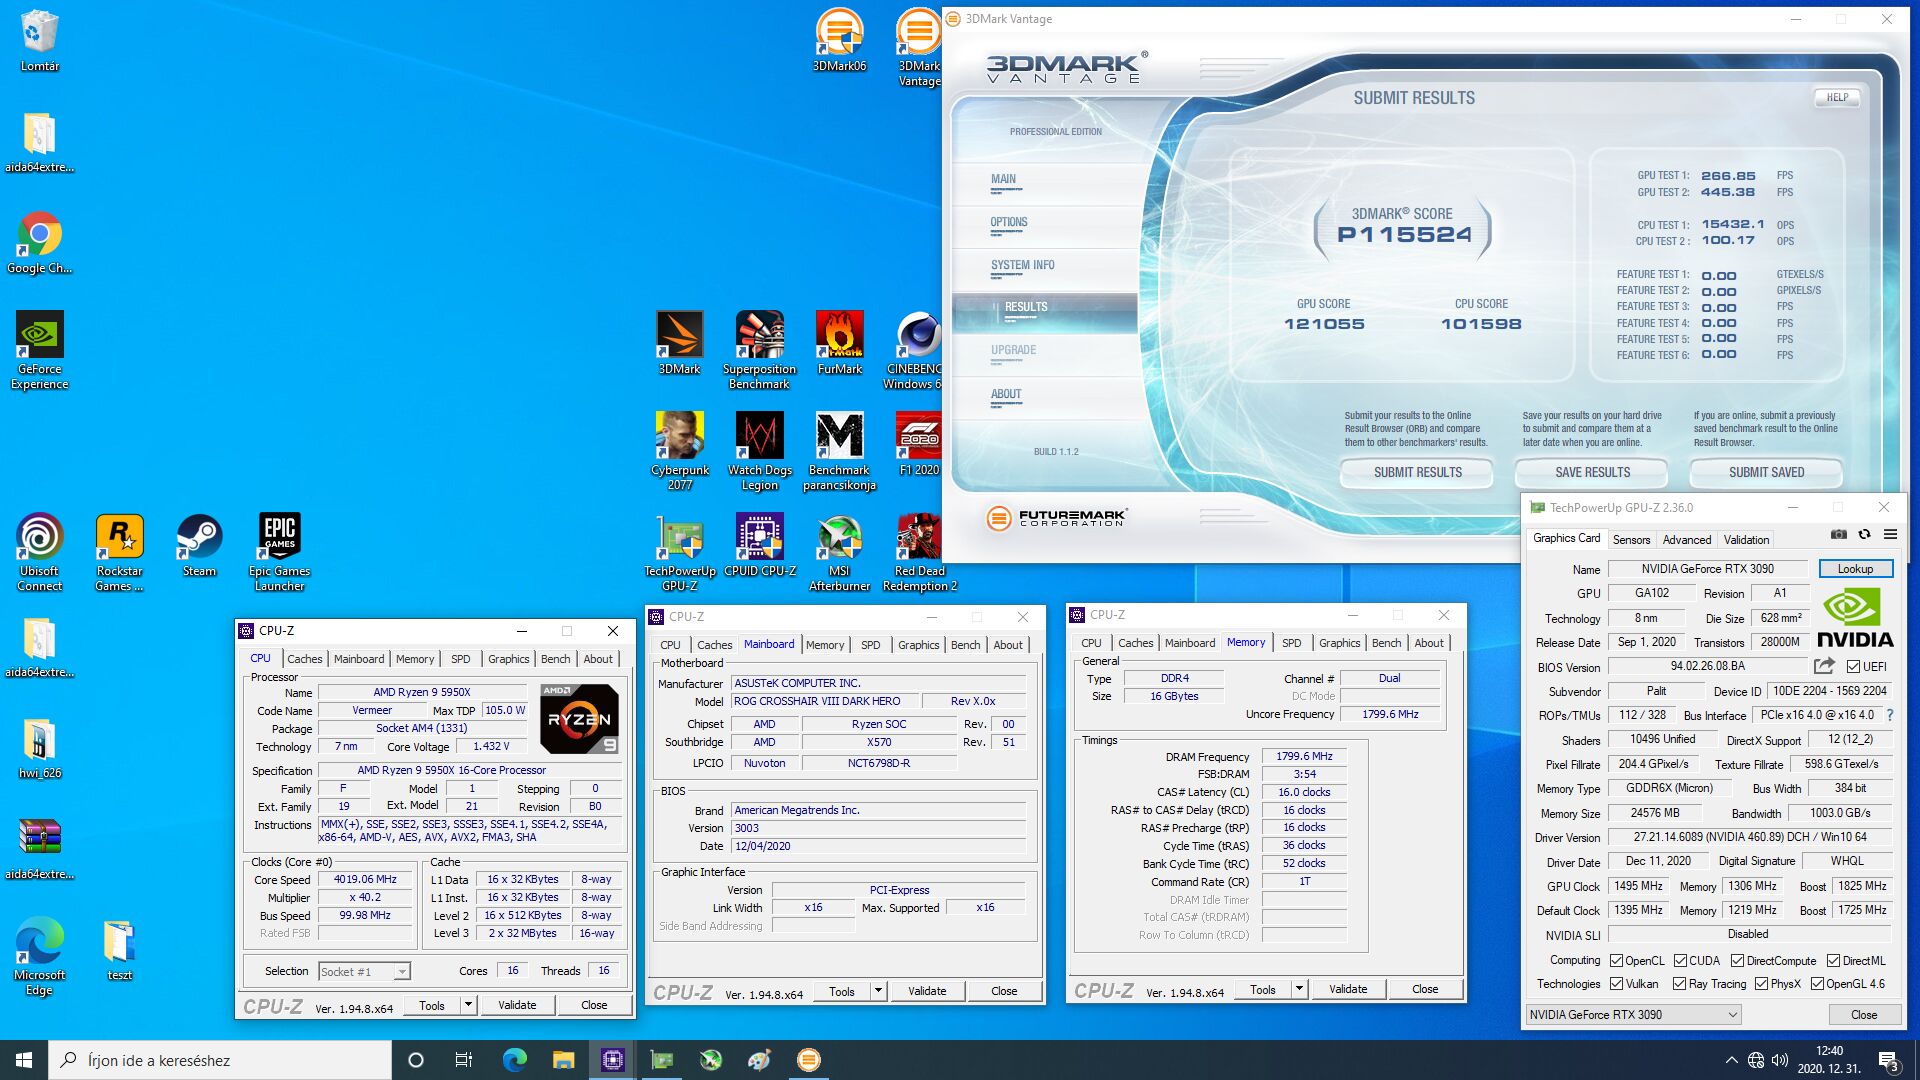
Task: Click the Lookup button in GPU-Z
Action: (1854, 569)
